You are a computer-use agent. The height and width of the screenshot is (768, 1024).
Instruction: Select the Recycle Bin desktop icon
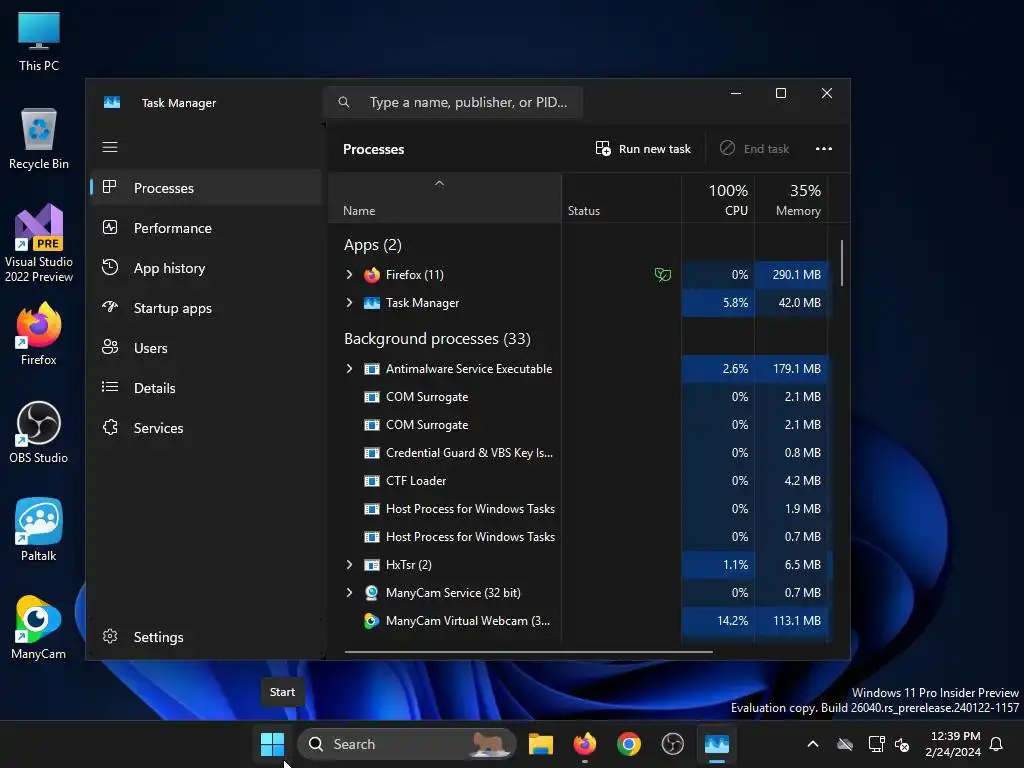point(39,138)
